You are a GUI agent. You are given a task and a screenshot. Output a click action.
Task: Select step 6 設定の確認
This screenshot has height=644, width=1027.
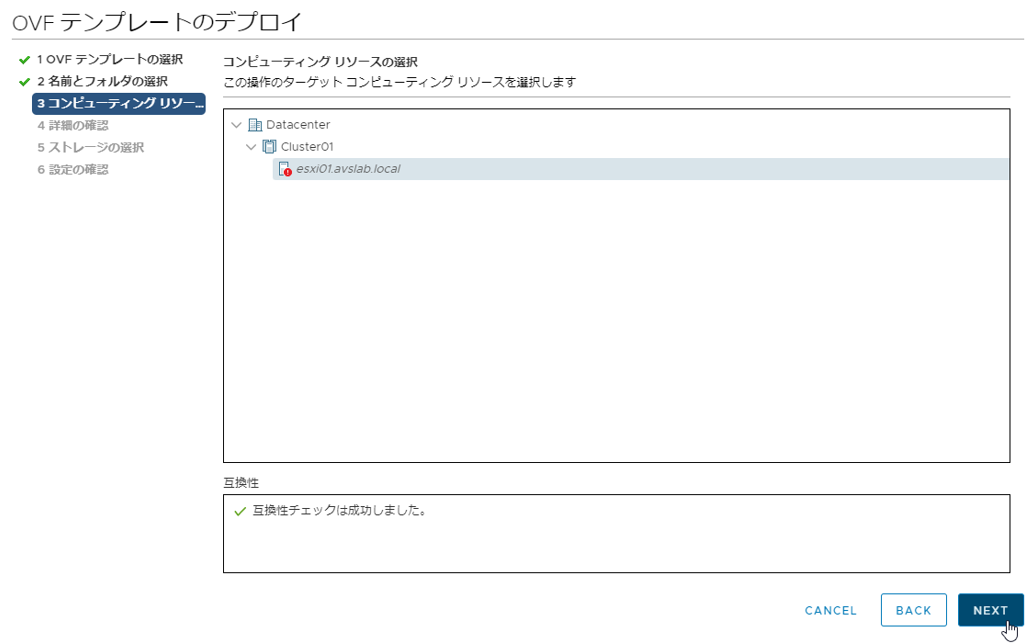tap(73, 170)
